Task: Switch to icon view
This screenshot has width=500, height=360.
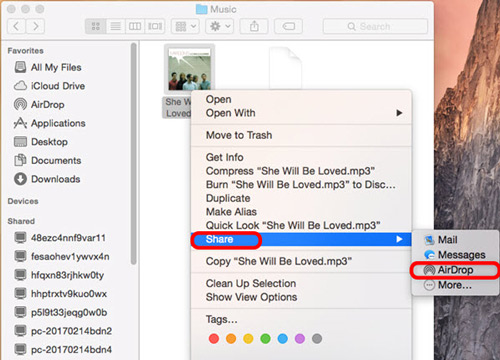Action: [x=96, y=26]
